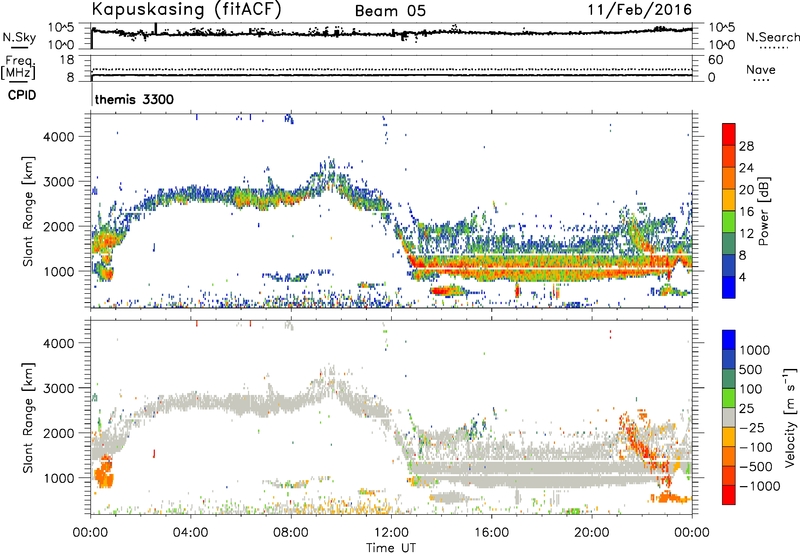The image size is (800, 554).
Task: Click the Kapuskasing (fitACF) title
Action: pos(187,9)
